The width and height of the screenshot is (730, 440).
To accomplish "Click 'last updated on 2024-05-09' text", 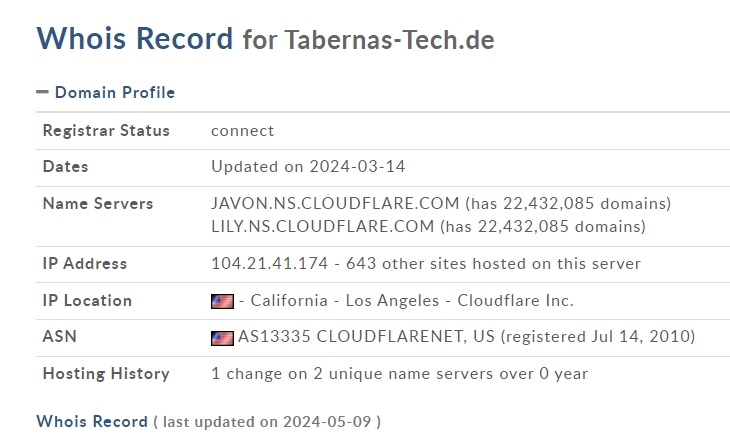I will pos(267,422).
